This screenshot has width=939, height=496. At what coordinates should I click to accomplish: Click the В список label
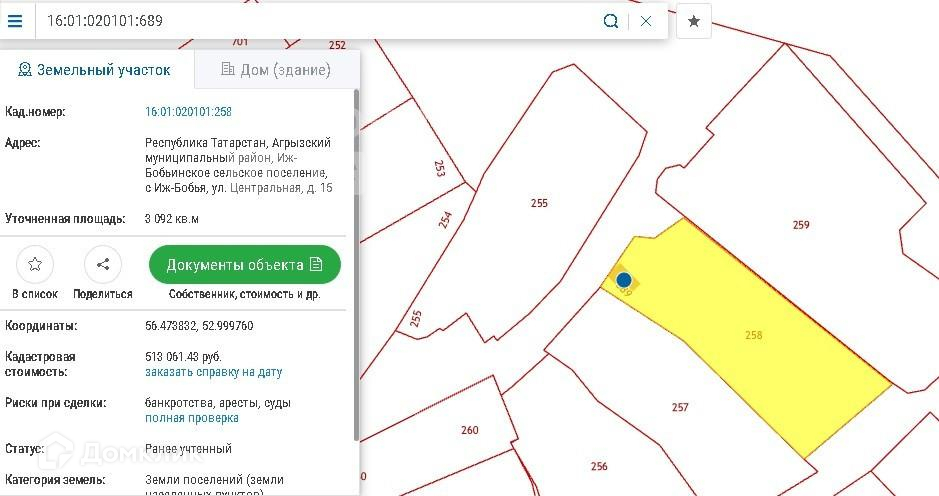[35, 294]
